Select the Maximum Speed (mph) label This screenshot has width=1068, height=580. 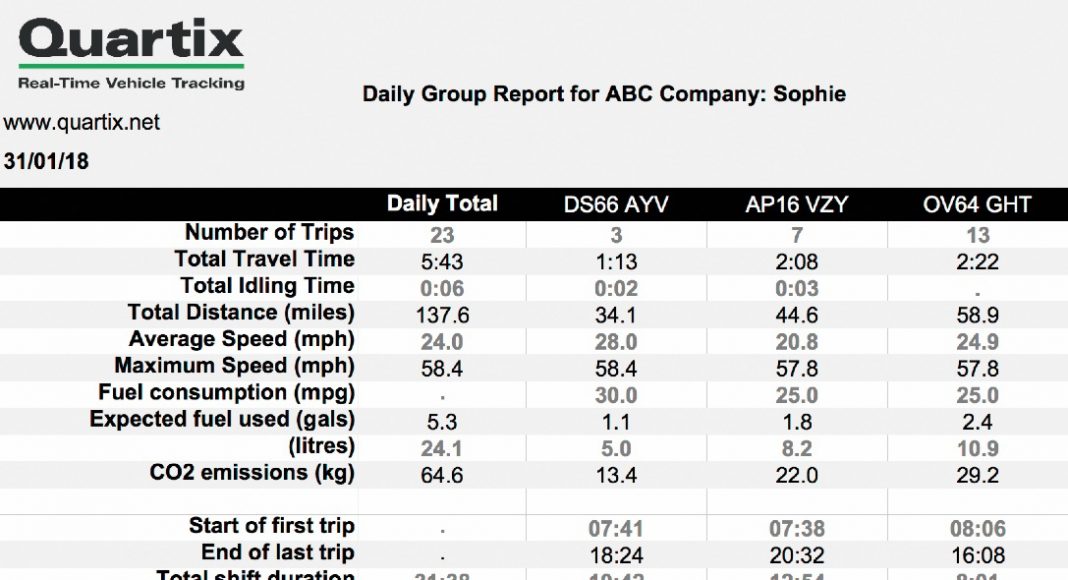[234, 366]
